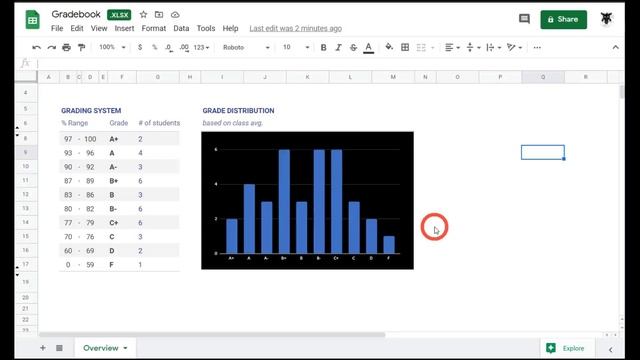
Task: Click the GRADING SYSTEM heading cell
Action: pos(91,111)
